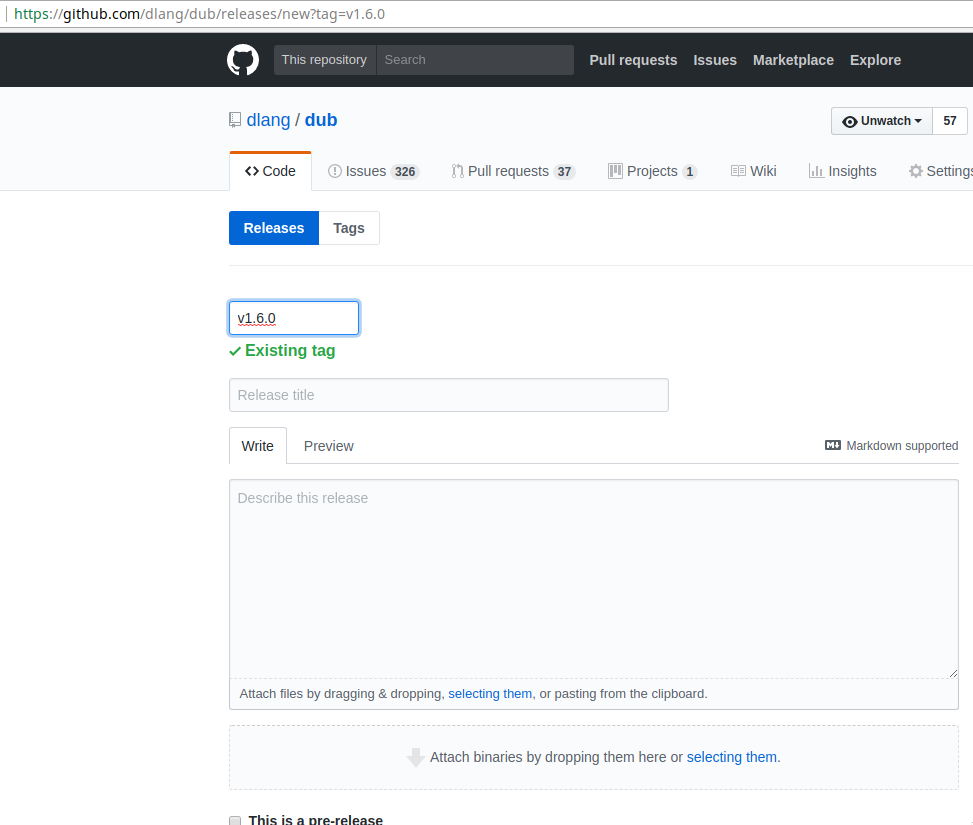Open Insights via the graph icon
973x825 pixels.
coord(815,171)
